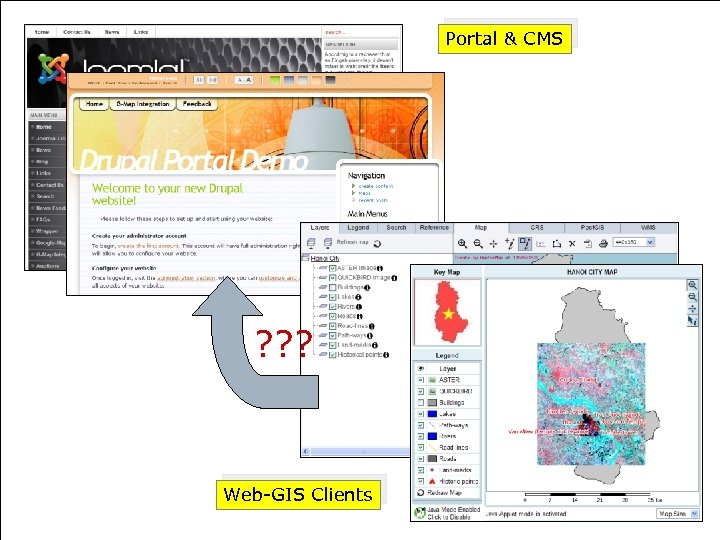Open the PostGIS tab

tap(592, 228)
